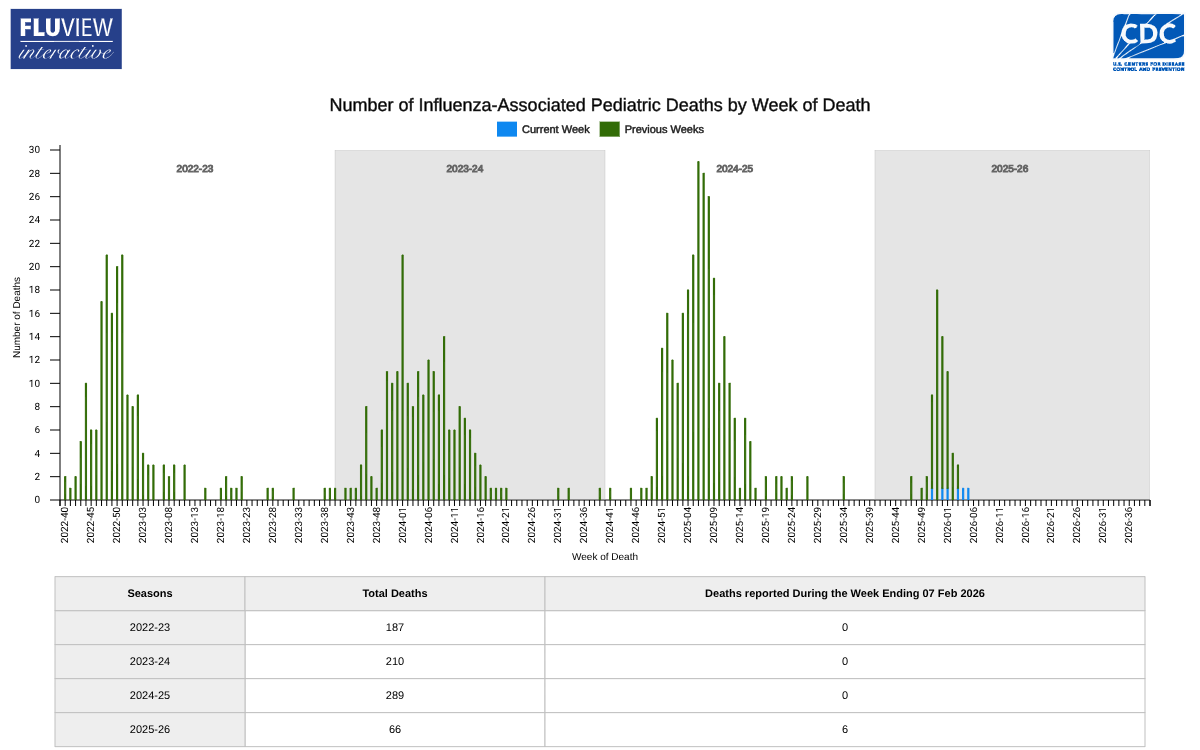The height and width of the screenshot is (750, 1200).
Task: Select the 289 total deaths cell
Action: [x=394, y=695]
